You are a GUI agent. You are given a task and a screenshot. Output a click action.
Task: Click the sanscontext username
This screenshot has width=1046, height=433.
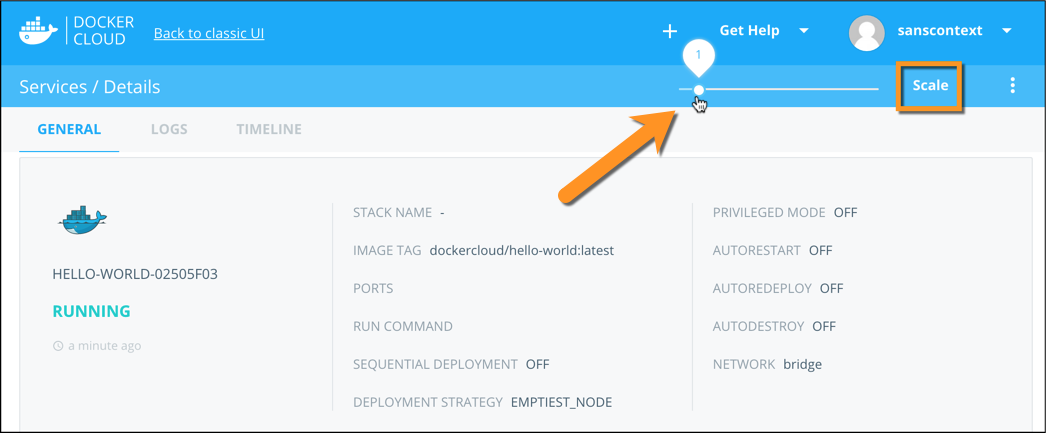942,31
